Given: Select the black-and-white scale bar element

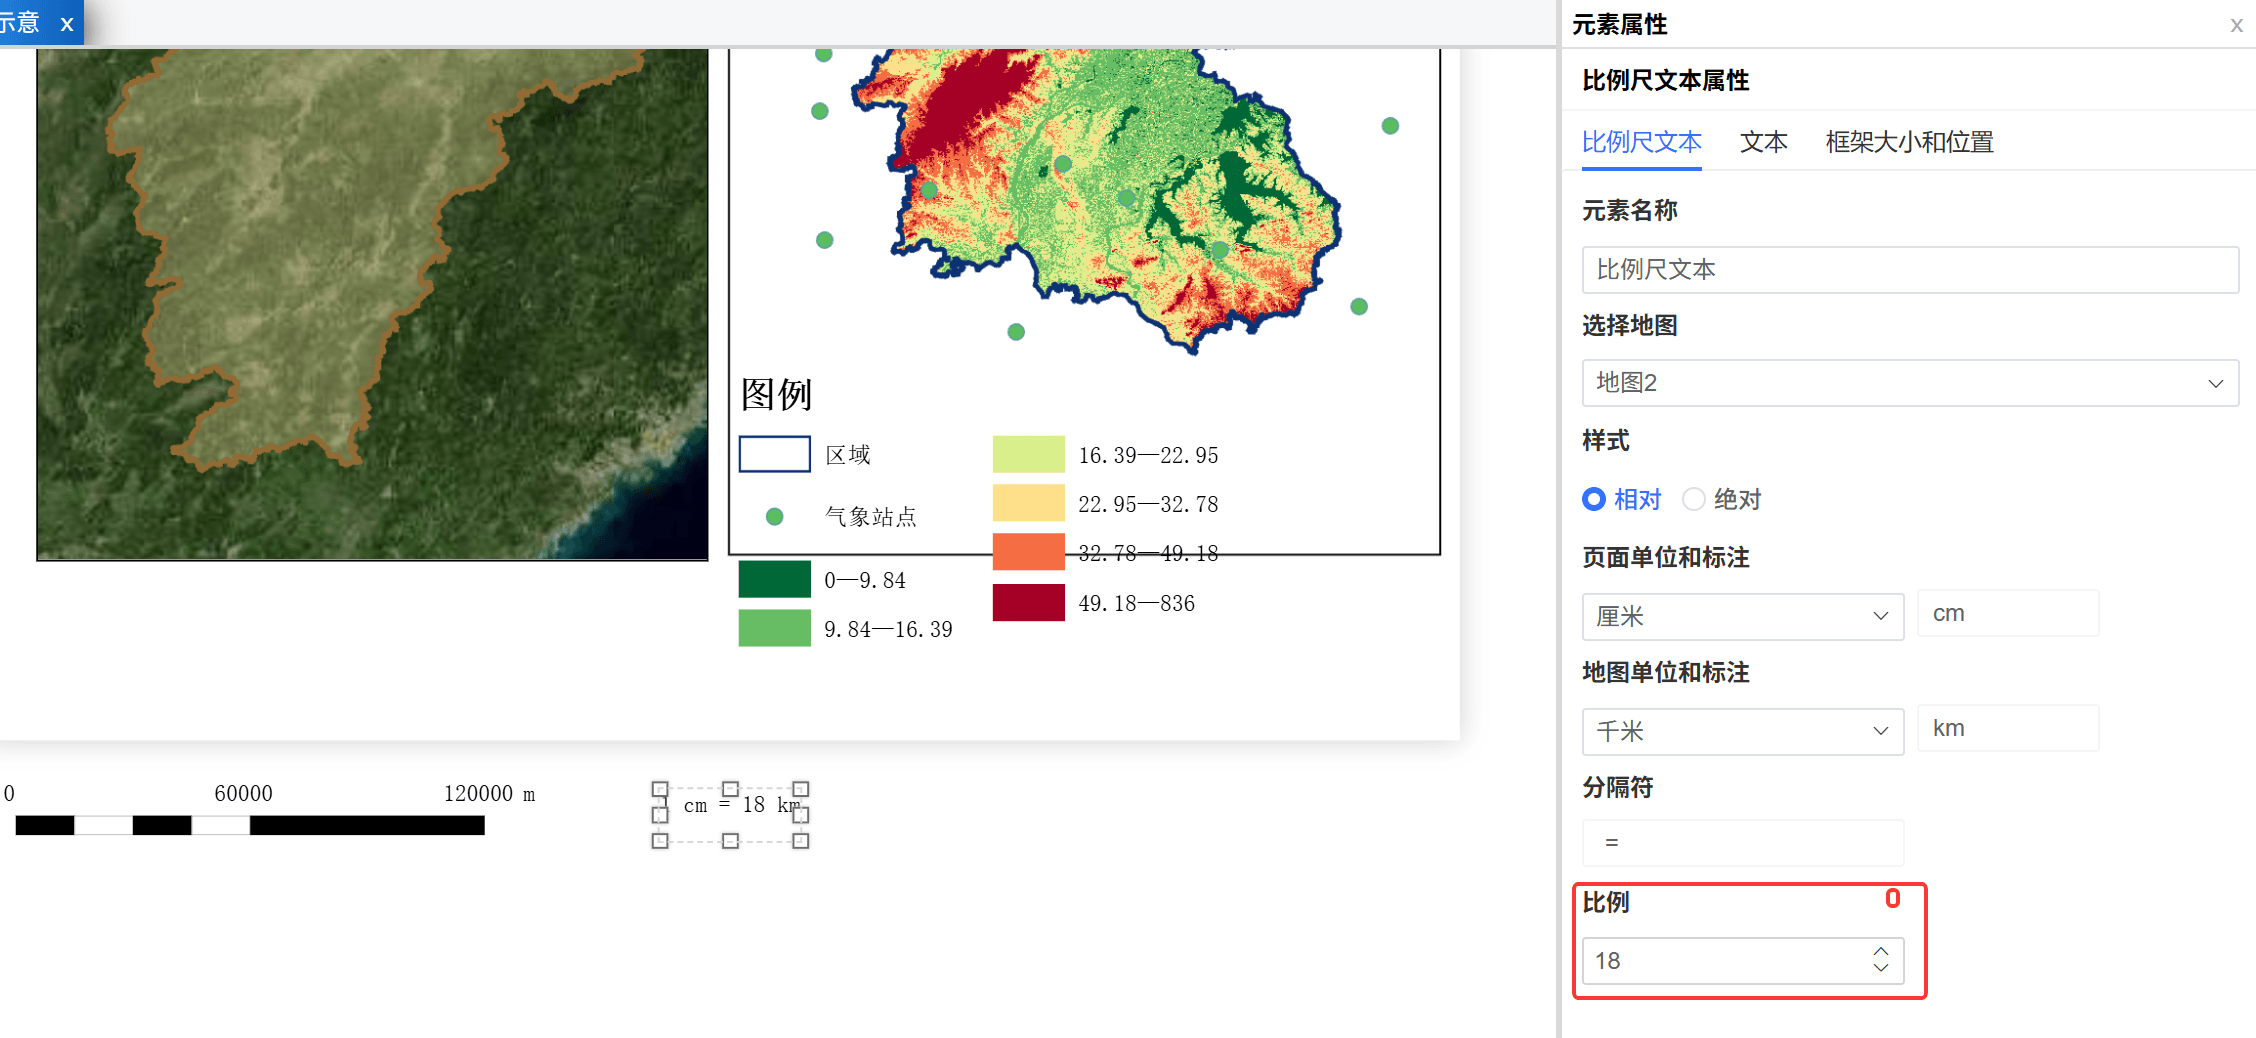Looking at the screenshot, I should click(x=250, y=825).
